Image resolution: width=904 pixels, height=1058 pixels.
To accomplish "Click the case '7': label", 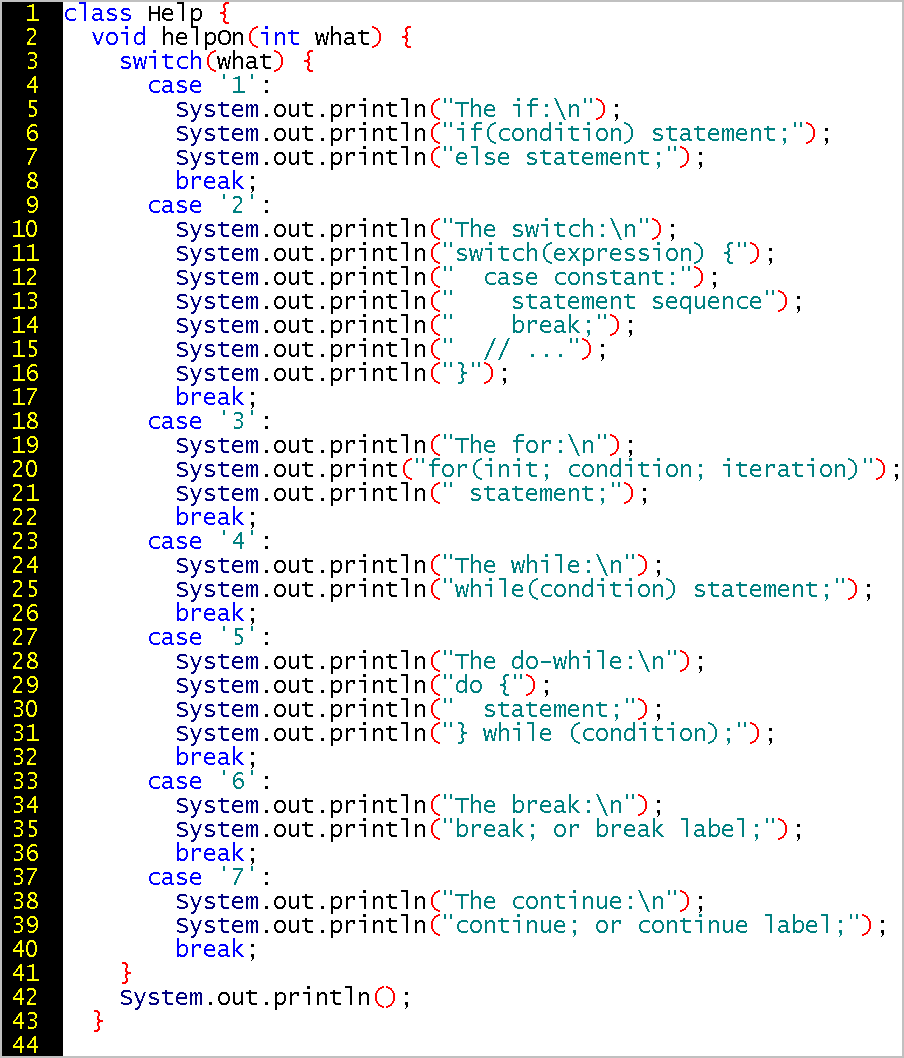I will 209,877.
